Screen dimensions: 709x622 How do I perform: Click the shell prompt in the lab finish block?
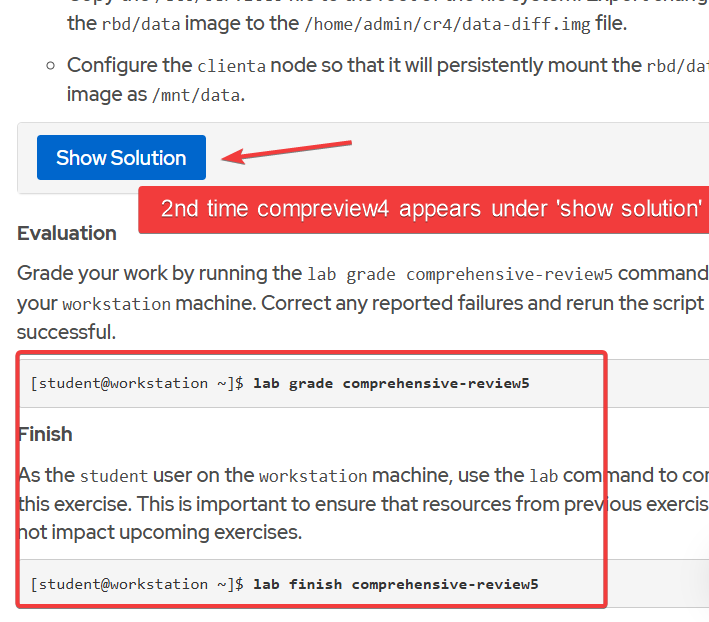137,584
